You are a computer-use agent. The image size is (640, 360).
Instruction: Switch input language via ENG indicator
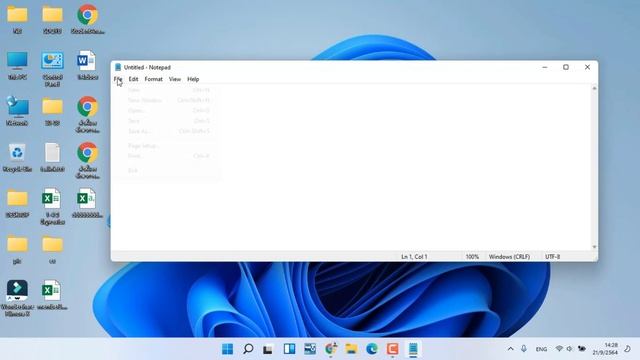(x=541, y=349)
